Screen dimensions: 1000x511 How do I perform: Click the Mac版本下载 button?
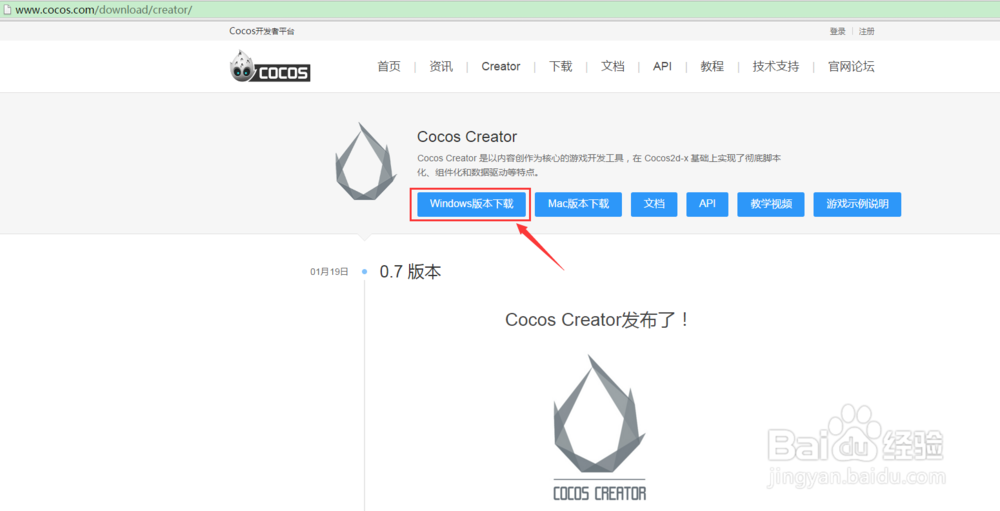coord(578,204)
